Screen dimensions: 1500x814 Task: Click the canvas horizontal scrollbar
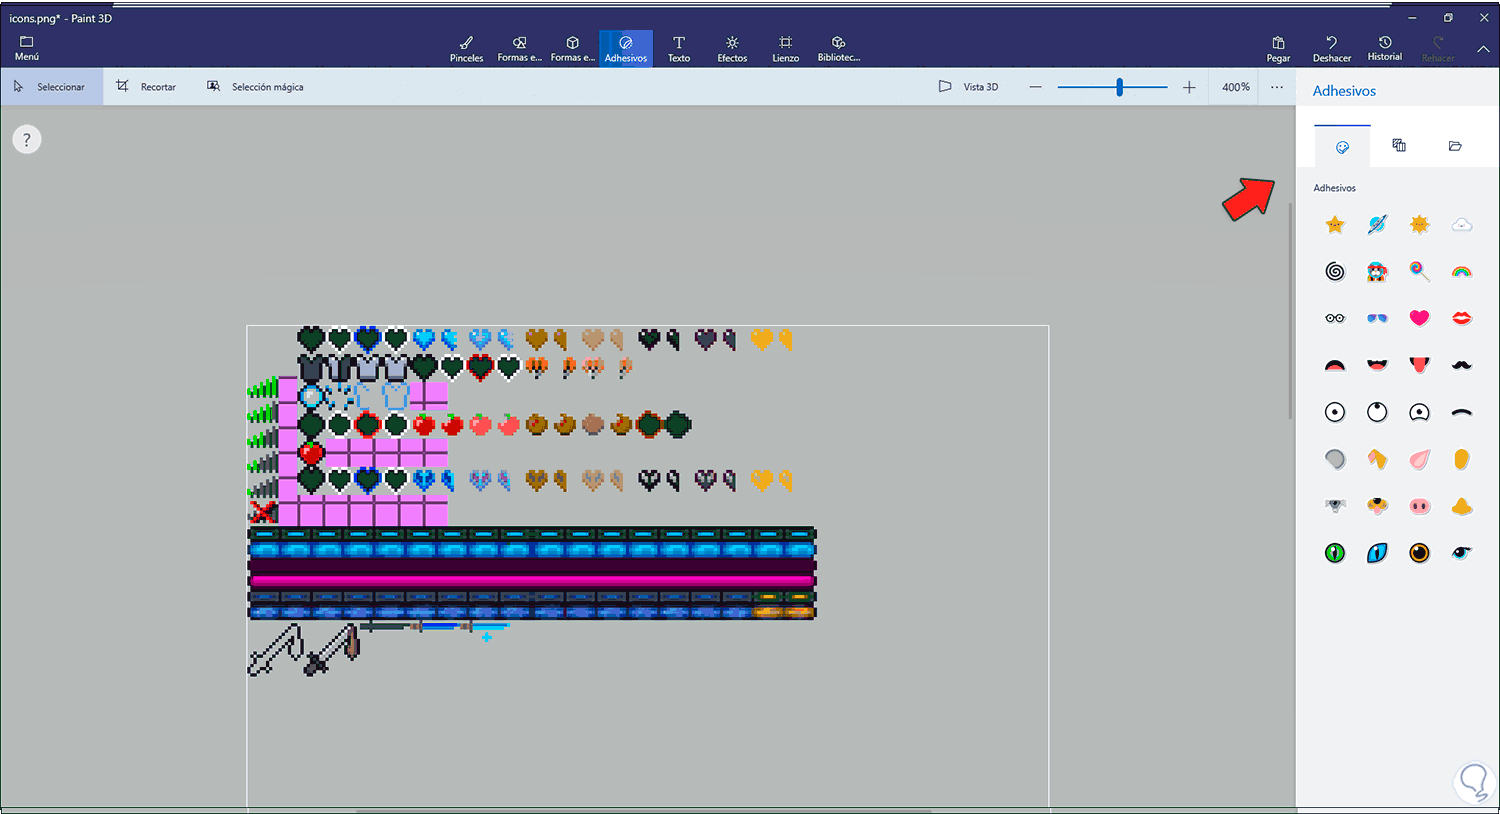click(x=644, y=810)
